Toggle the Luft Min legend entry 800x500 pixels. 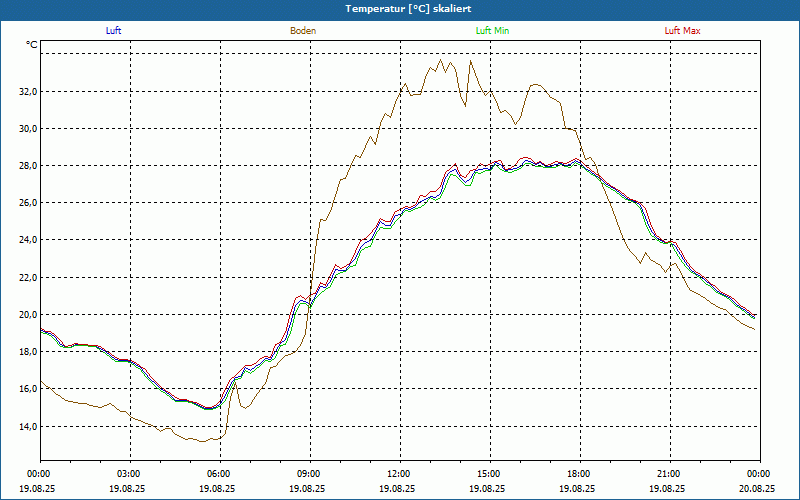pyautogui.click(x=493, y=31)
